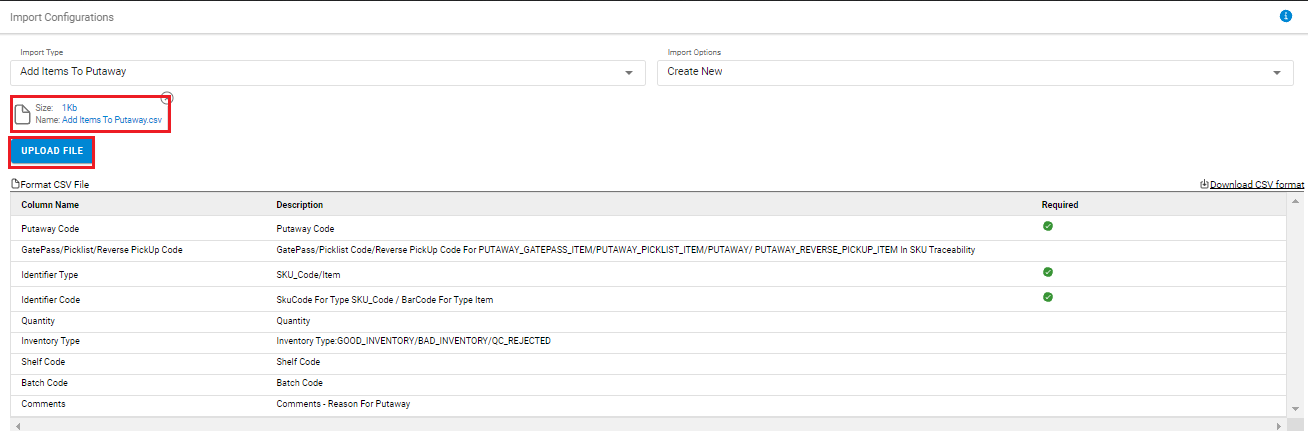Click the uploaded CSV file document icon

pyautogui.click(x=22, y=113)
